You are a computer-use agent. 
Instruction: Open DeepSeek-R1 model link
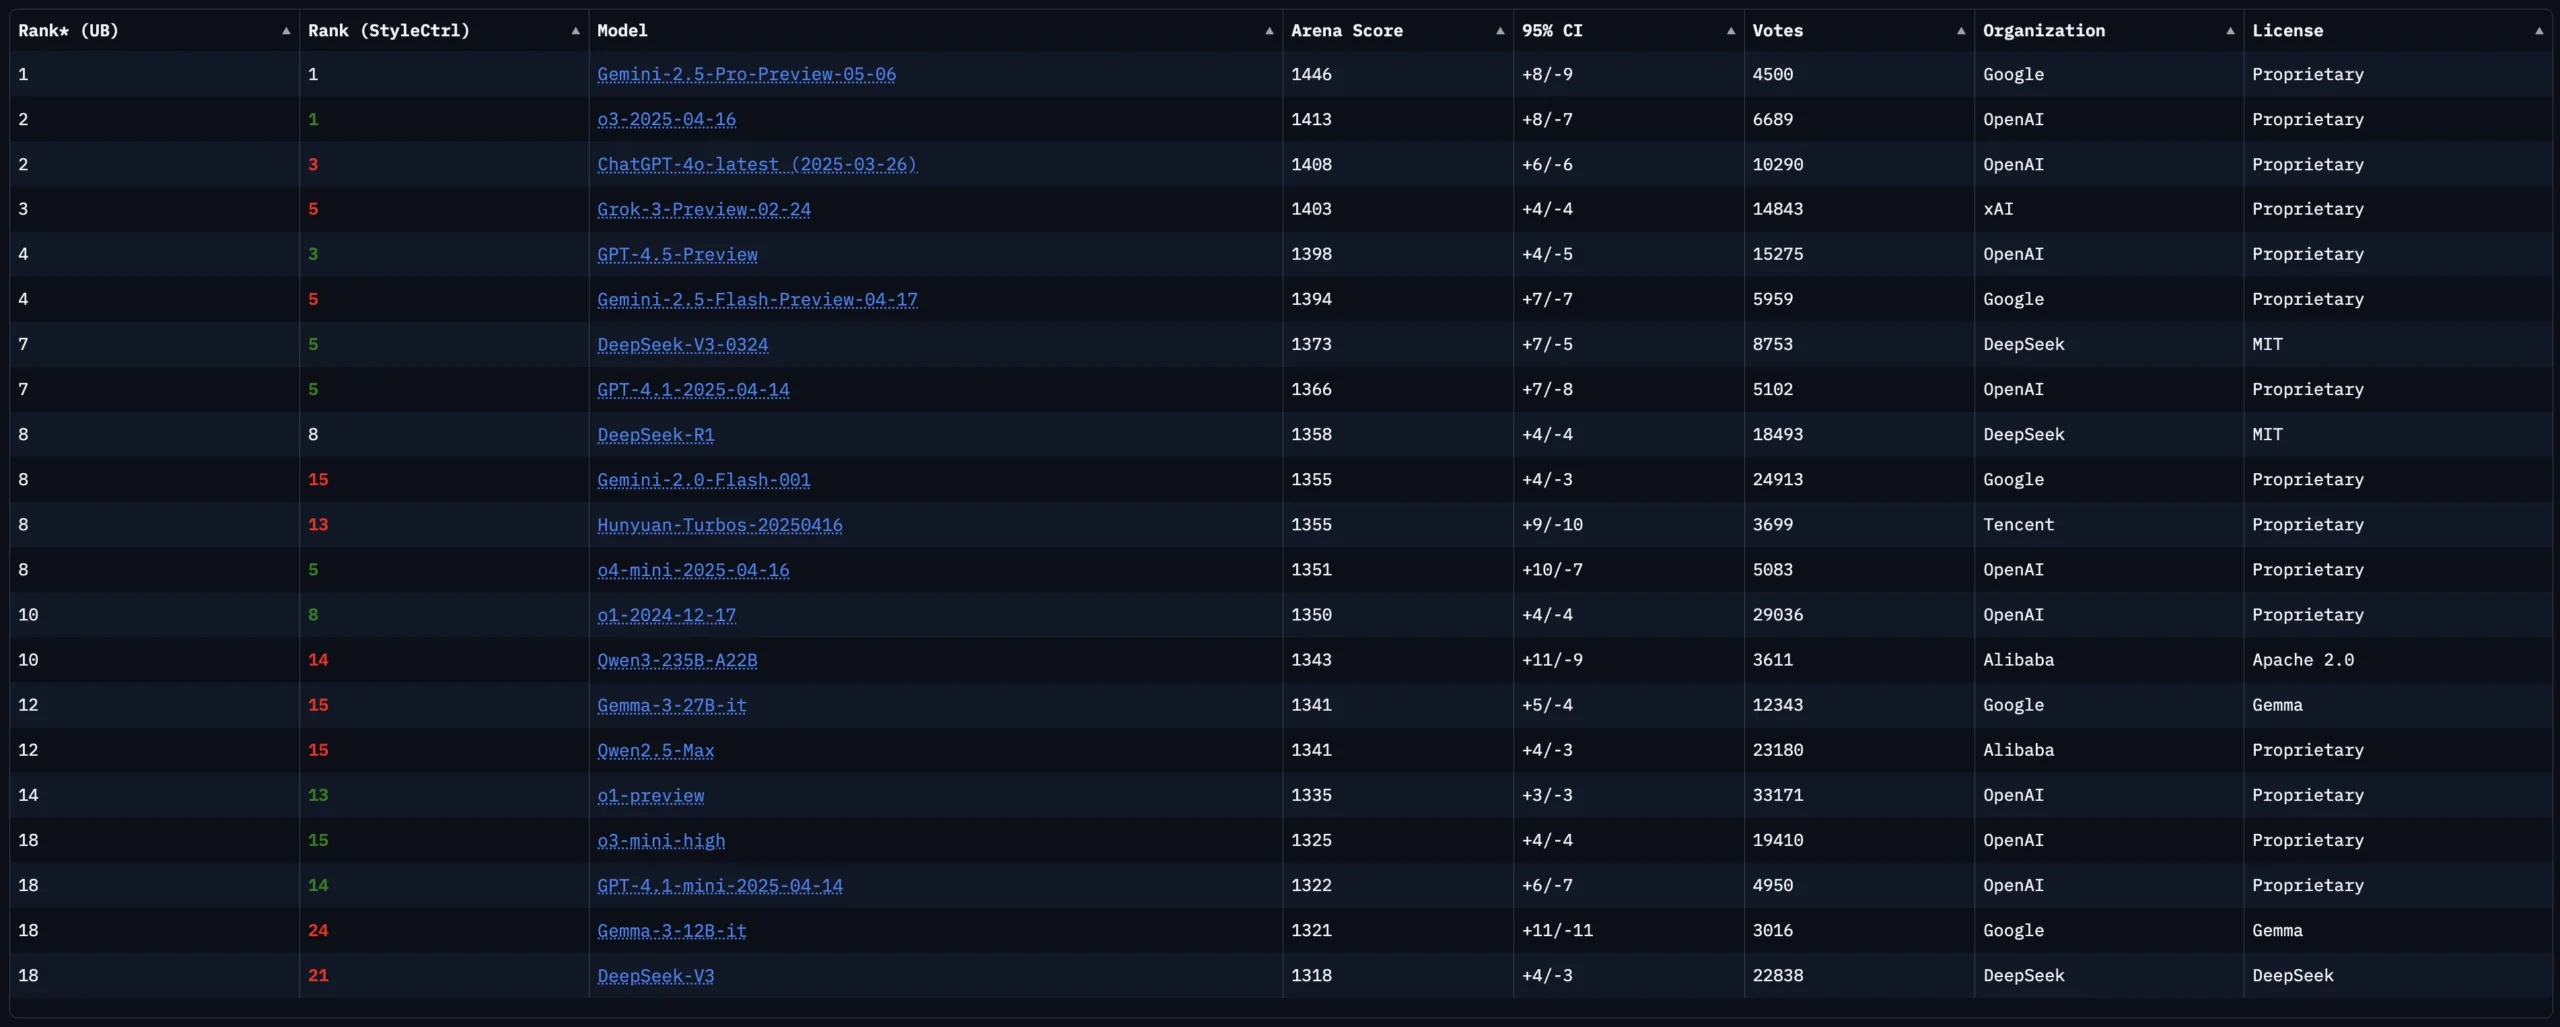pos(656,434)
